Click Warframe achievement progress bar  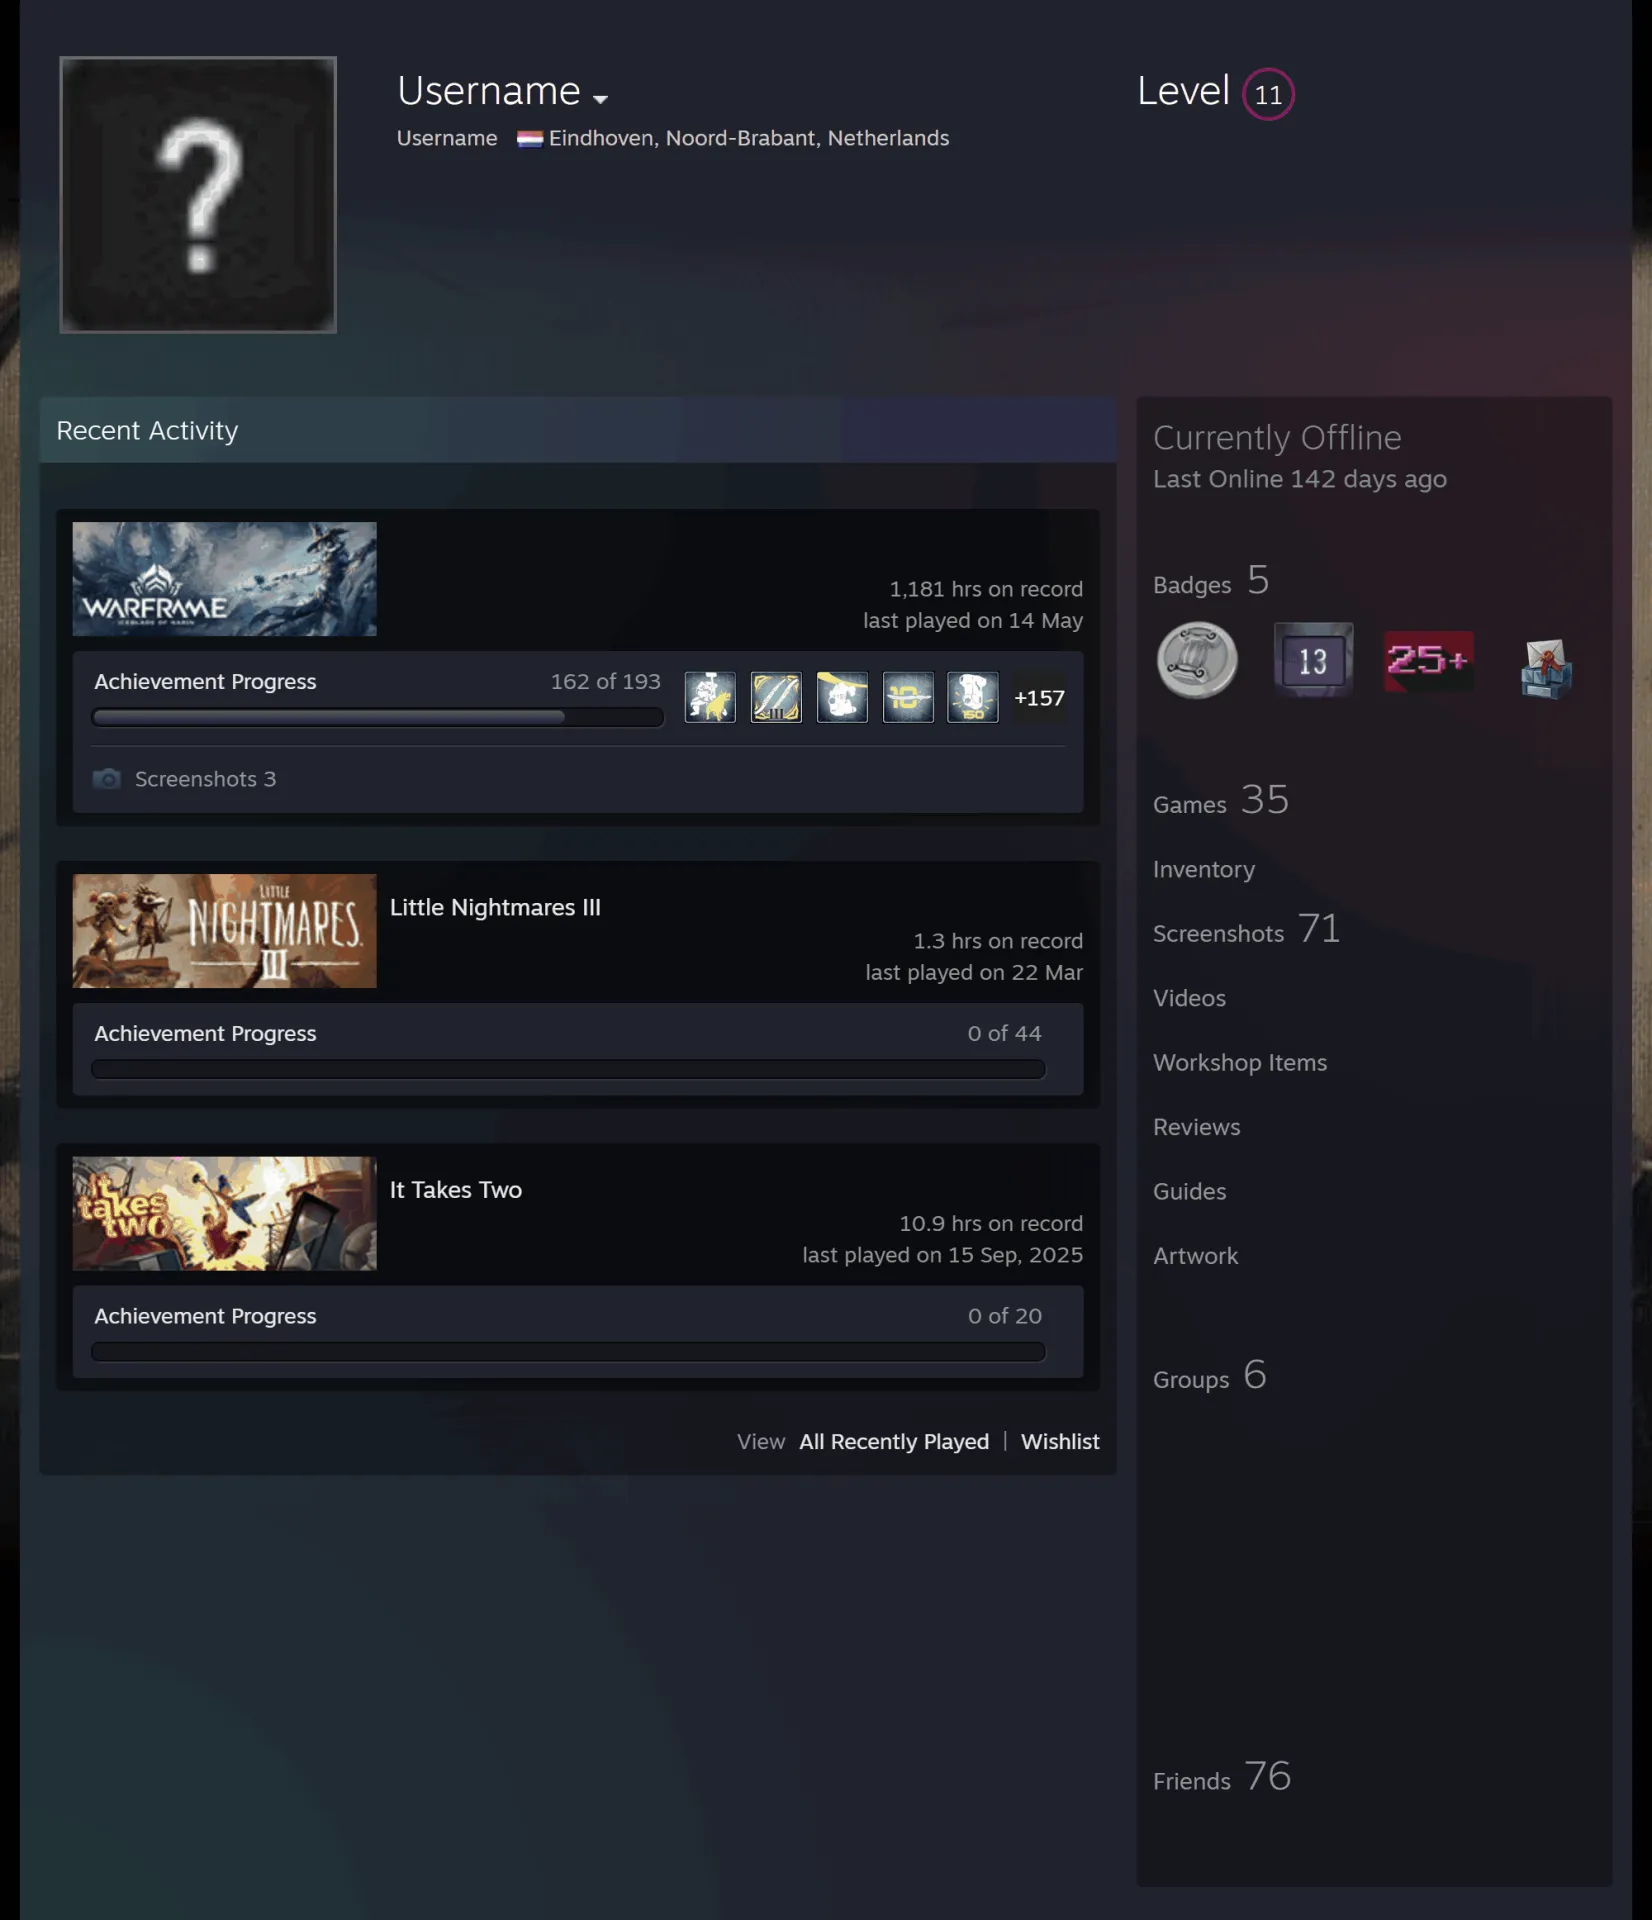point(377,717)
